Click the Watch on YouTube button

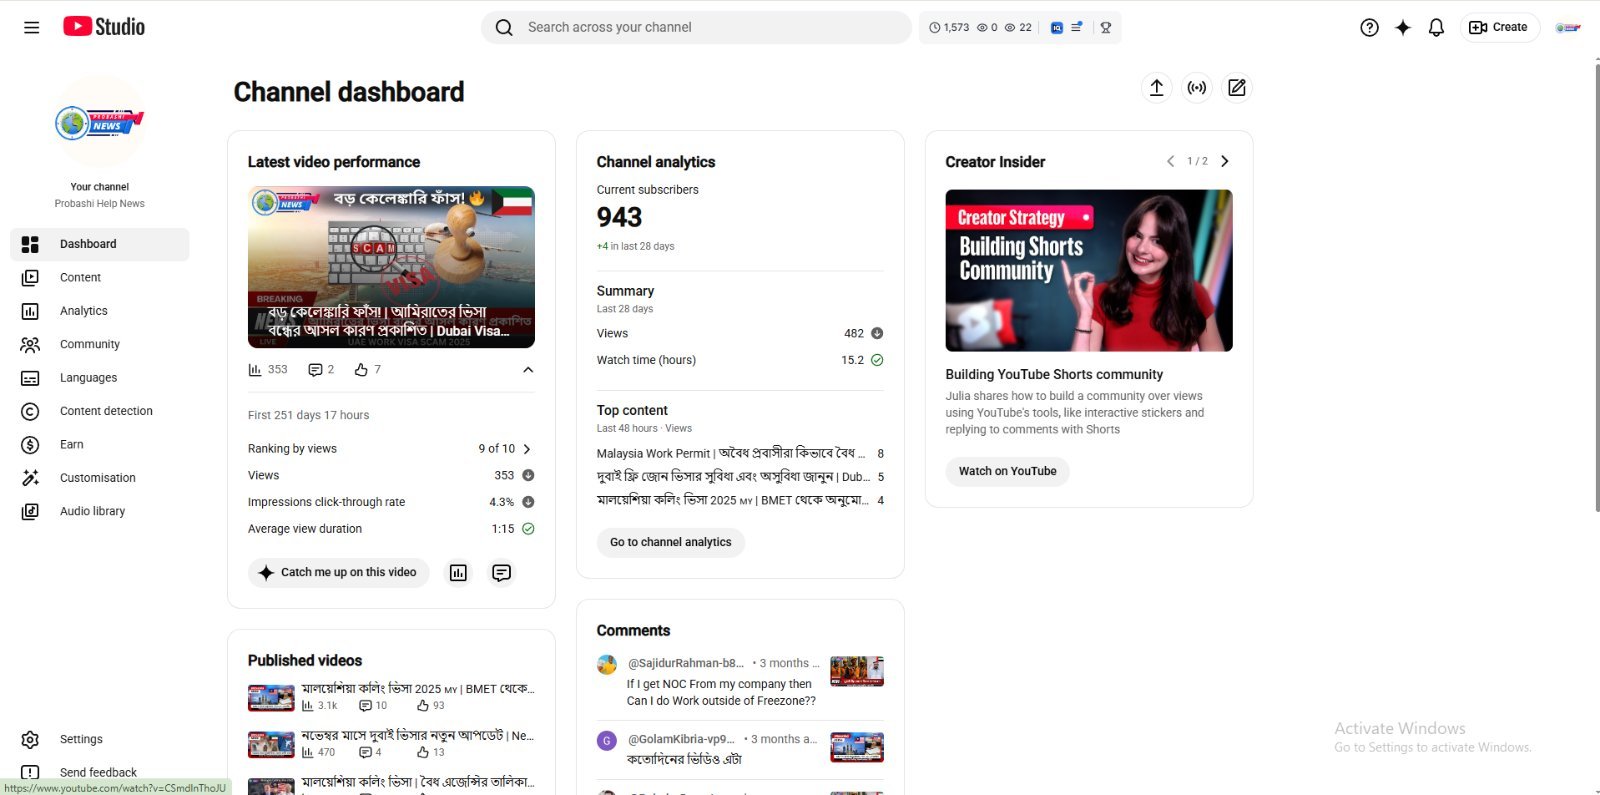[x=1007, y=471]
